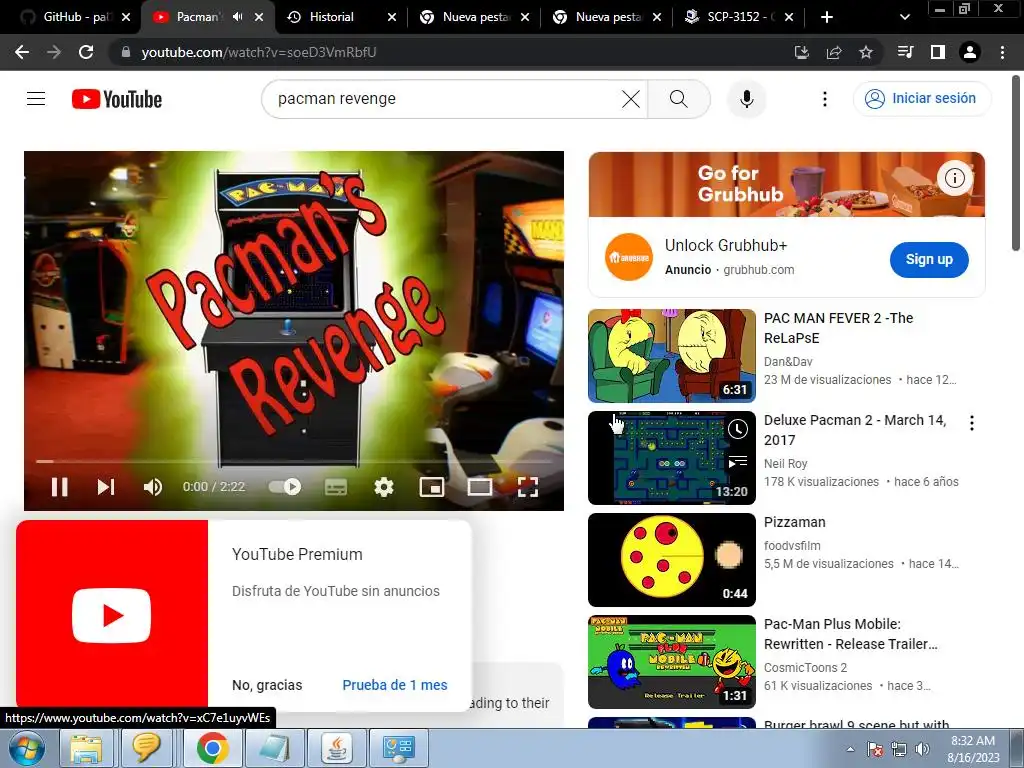Switch to second Nueva pestaña tab
1024x768 pixels.
coord(605,17)
